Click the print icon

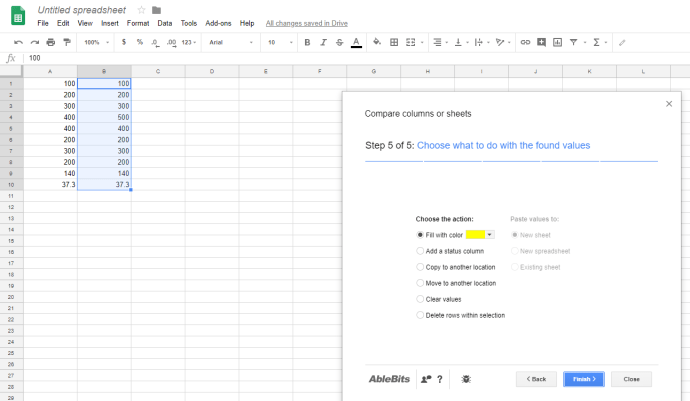coord(51,43)
